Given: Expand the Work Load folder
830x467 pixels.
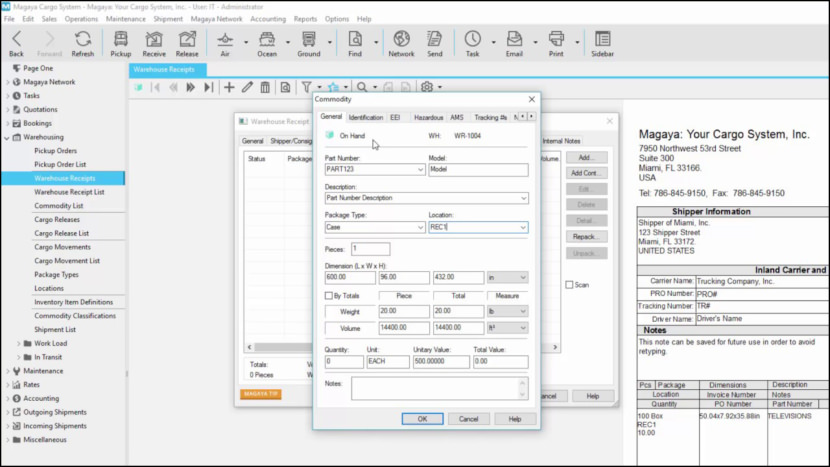Looking at the screenshot, I should [x=19, y=344].
